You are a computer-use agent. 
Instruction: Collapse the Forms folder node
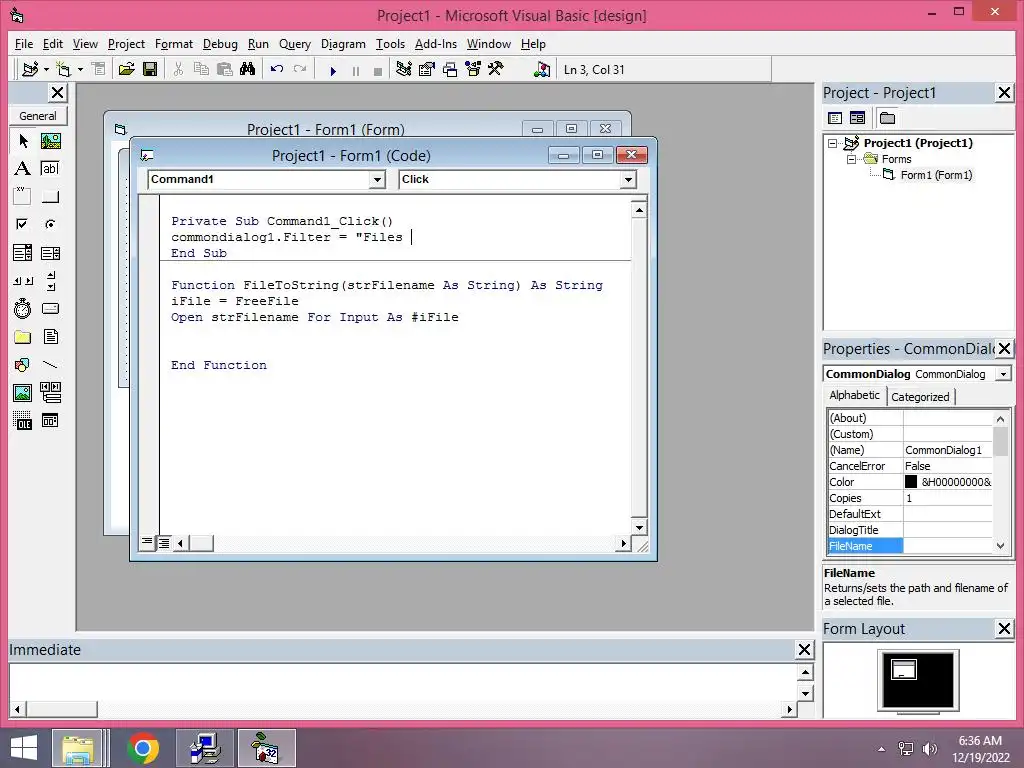(851, 159)
